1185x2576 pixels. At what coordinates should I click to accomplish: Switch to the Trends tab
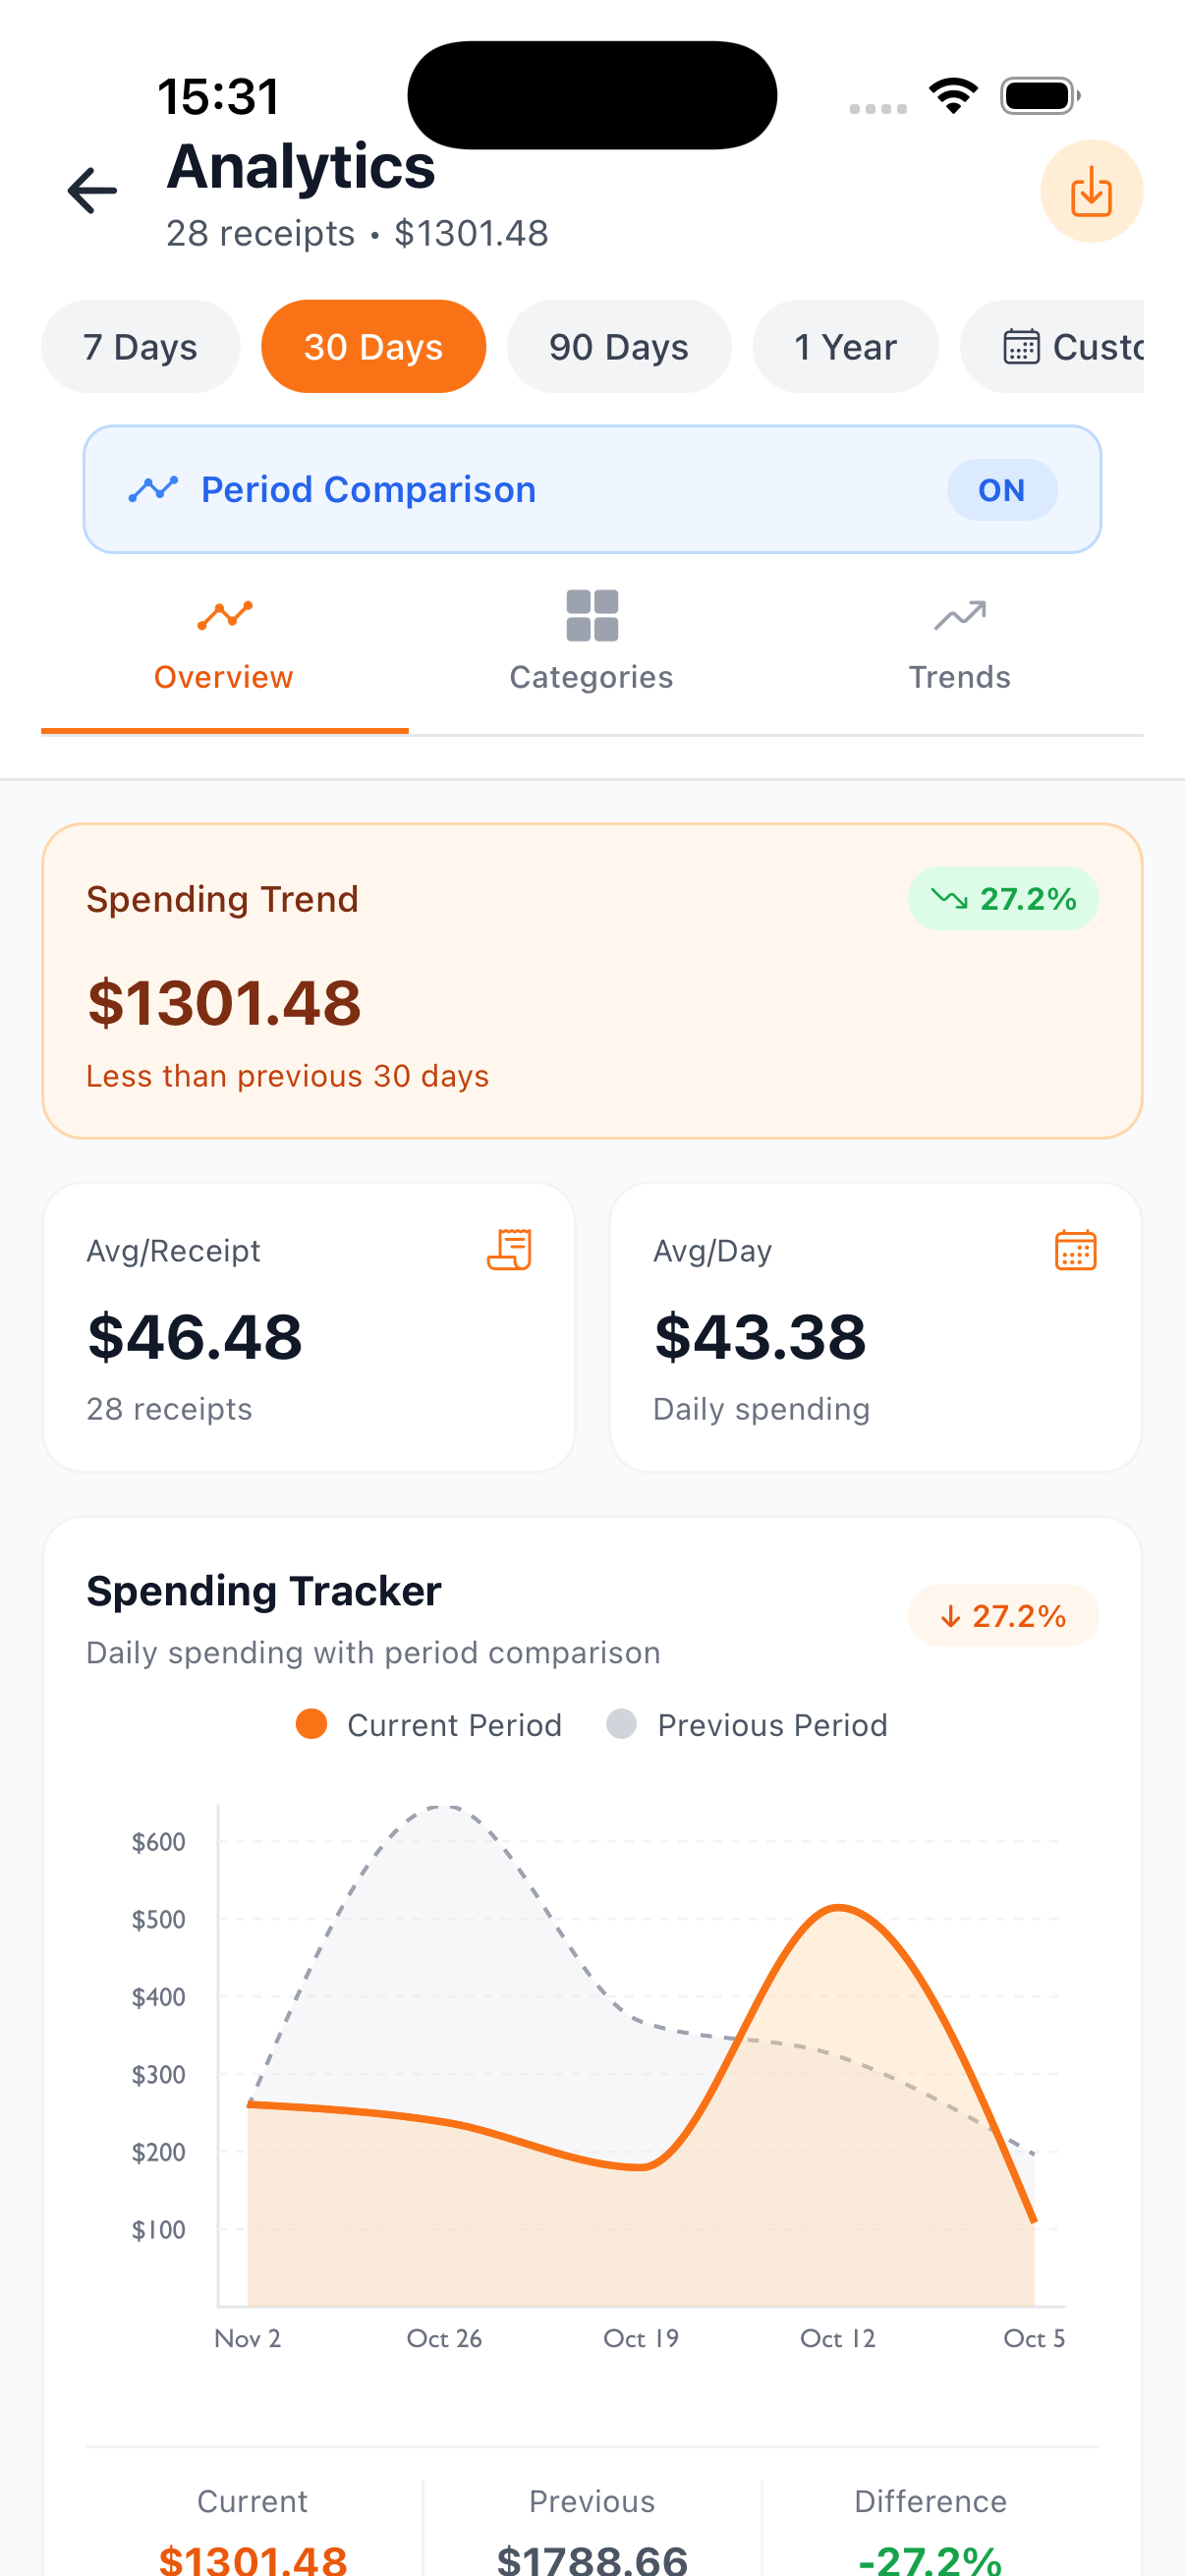coord(959,650)
